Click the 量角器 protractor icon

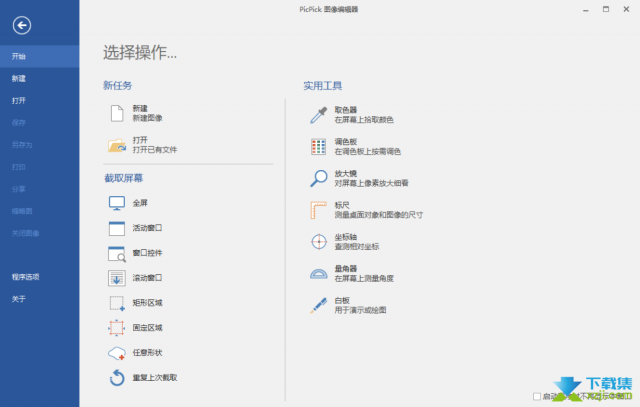point(318,274)
